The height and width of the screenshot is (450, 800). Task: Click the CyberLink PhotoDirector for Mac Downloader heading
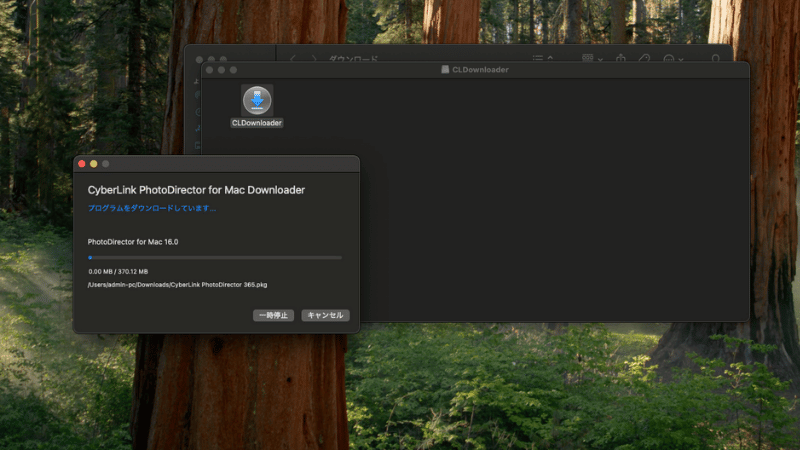click(196, 190)
